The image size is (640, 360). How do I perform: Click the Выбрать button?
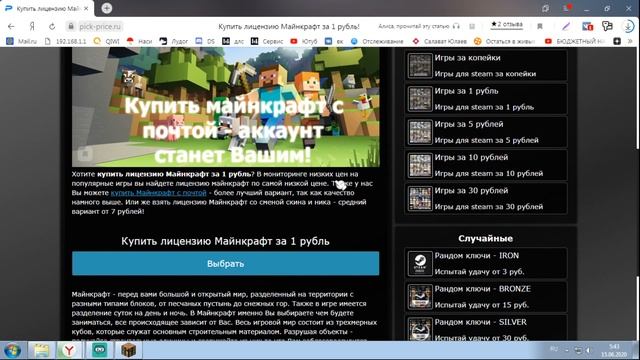[225, 264]
